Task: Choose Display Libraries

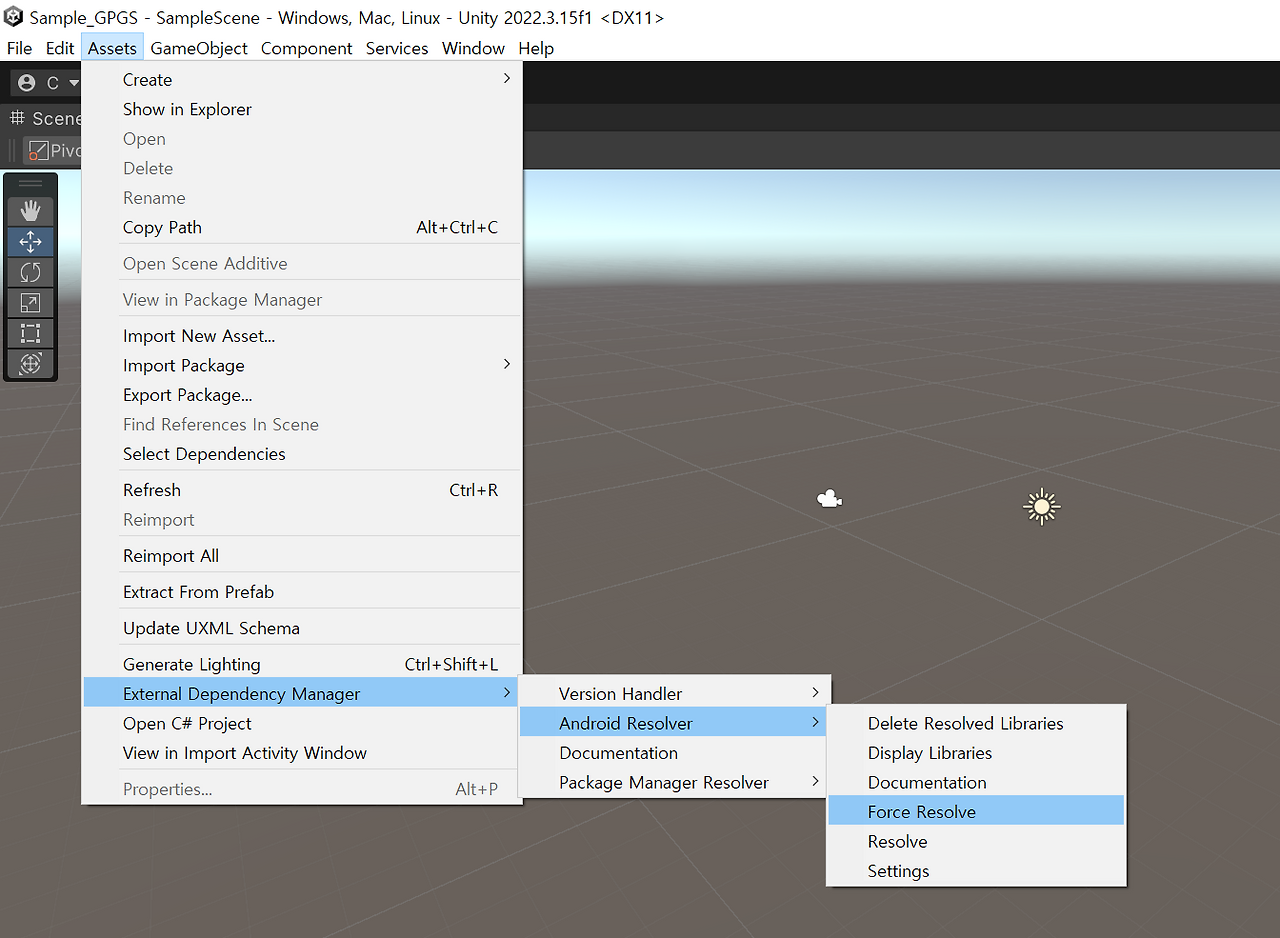Action: (x=929, y=752)
